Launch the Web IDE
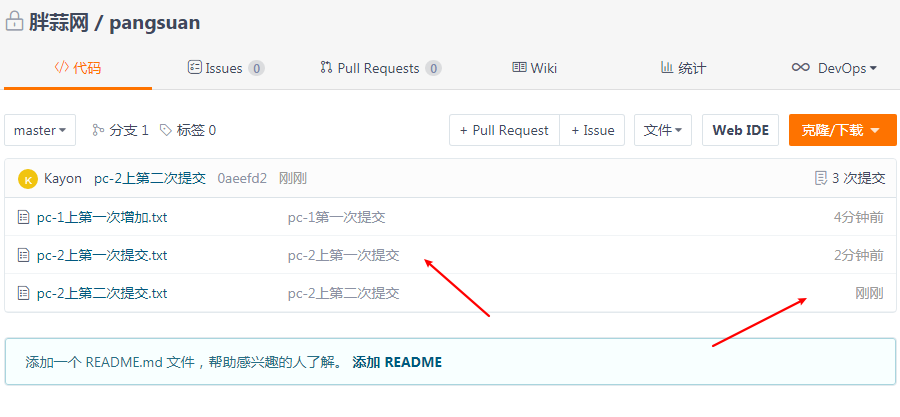The image size is (900, 417). coord(740,130)
